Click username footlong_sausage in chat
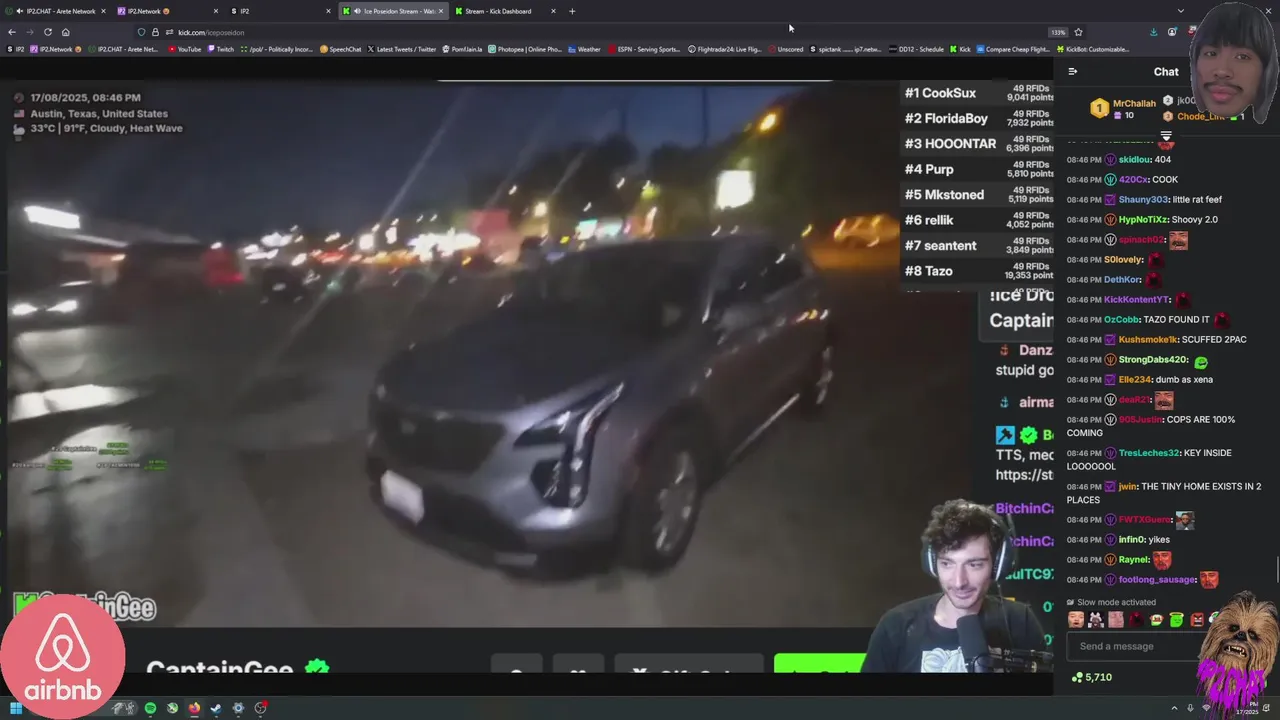The height and width of the screenshot is (720, 1280). 1157,579
